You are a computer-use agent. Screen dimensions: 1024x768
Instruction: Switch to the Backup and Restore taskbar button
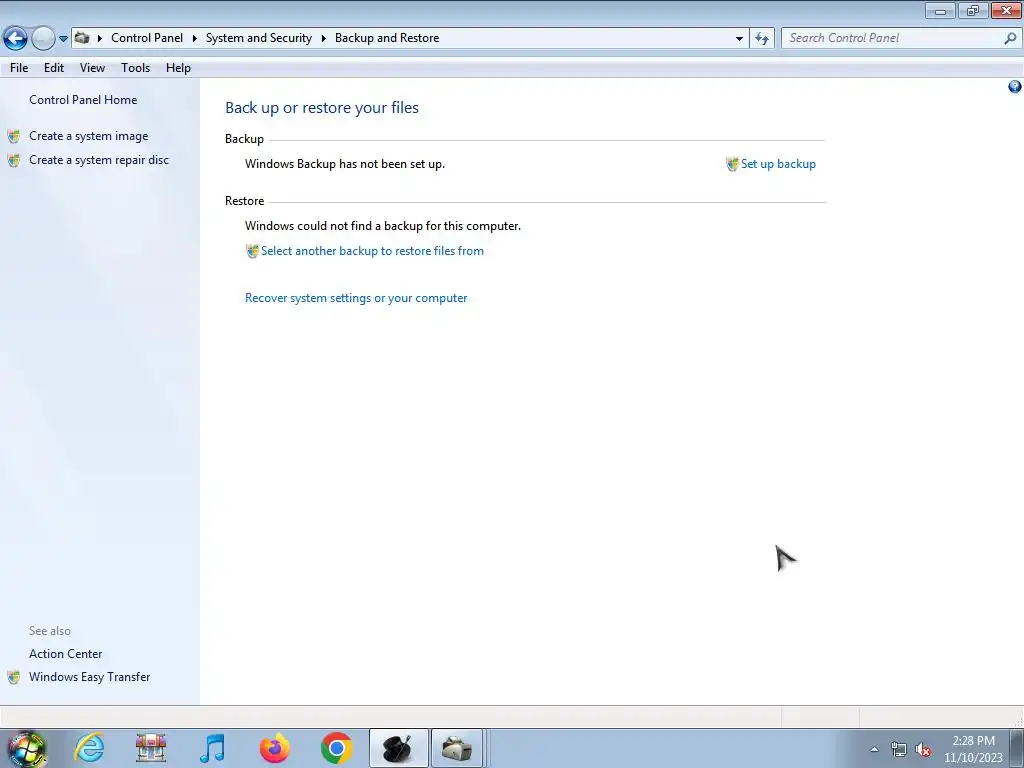point(457,748)
